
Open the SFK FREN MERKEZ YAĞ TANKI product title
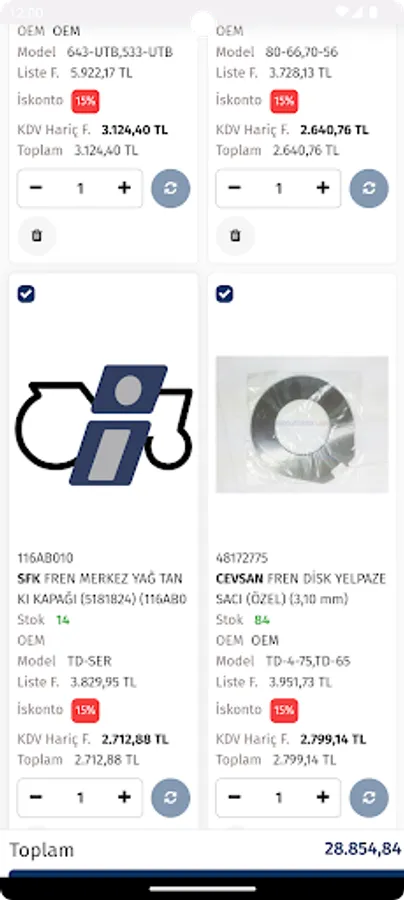(102, 589)
